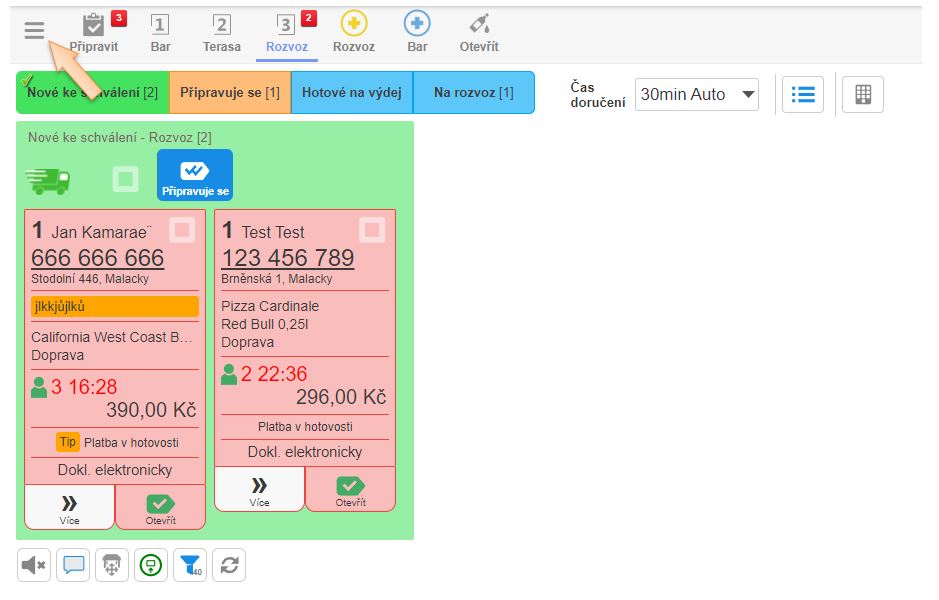
Task: Select the Připravuje se status tab
Action: click(230, 93)
